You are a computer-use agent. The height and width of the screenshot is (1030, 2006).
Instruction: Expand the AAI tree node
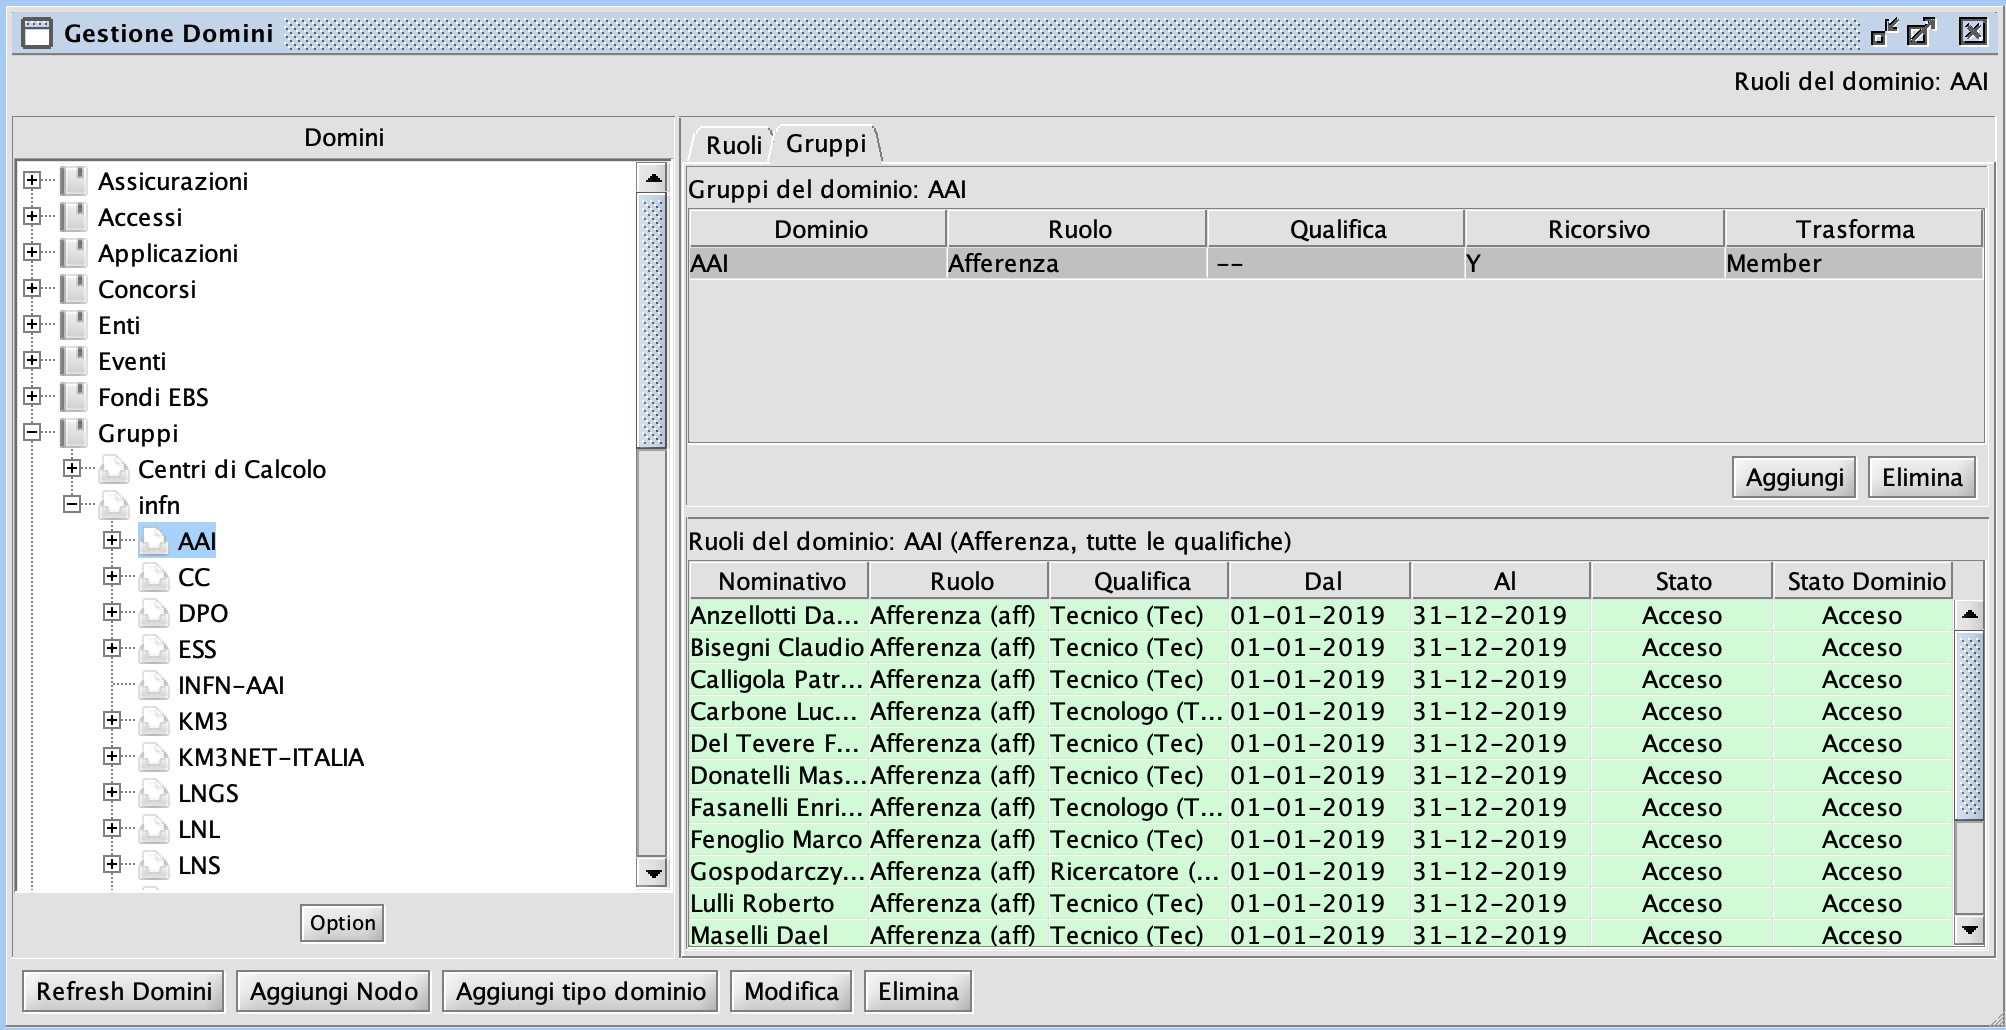coord(112,540)
